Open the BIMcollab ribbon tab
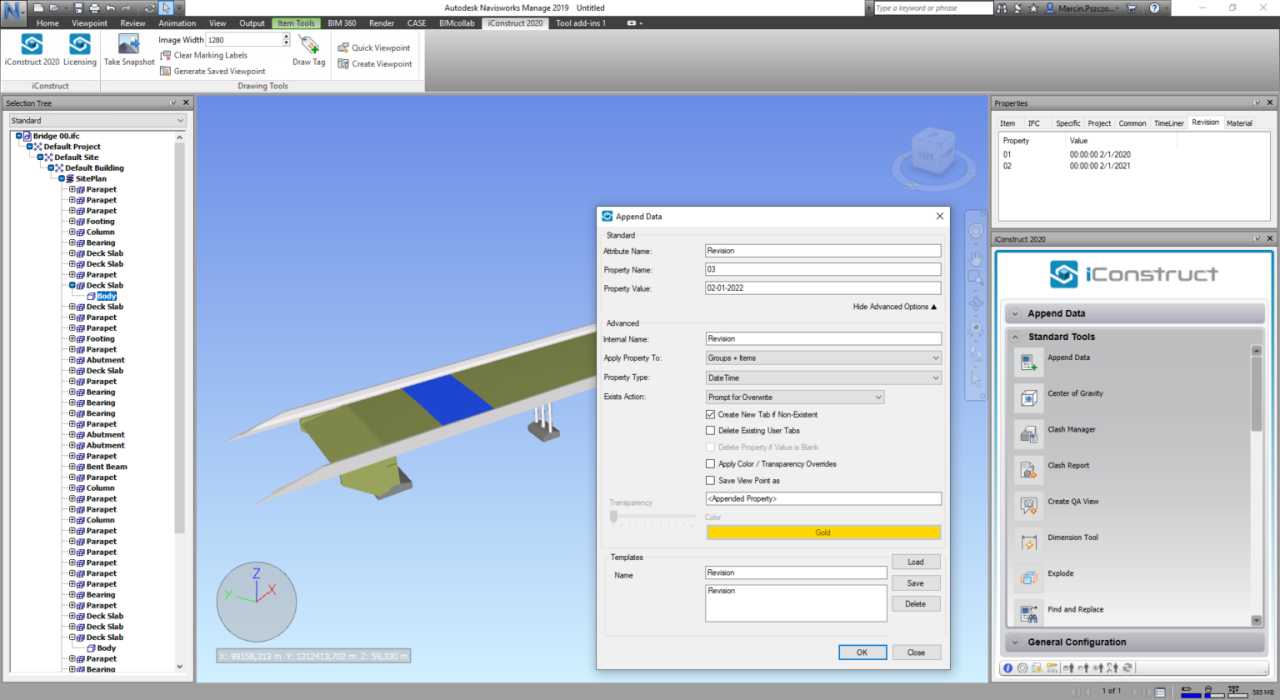 (455, 23)
